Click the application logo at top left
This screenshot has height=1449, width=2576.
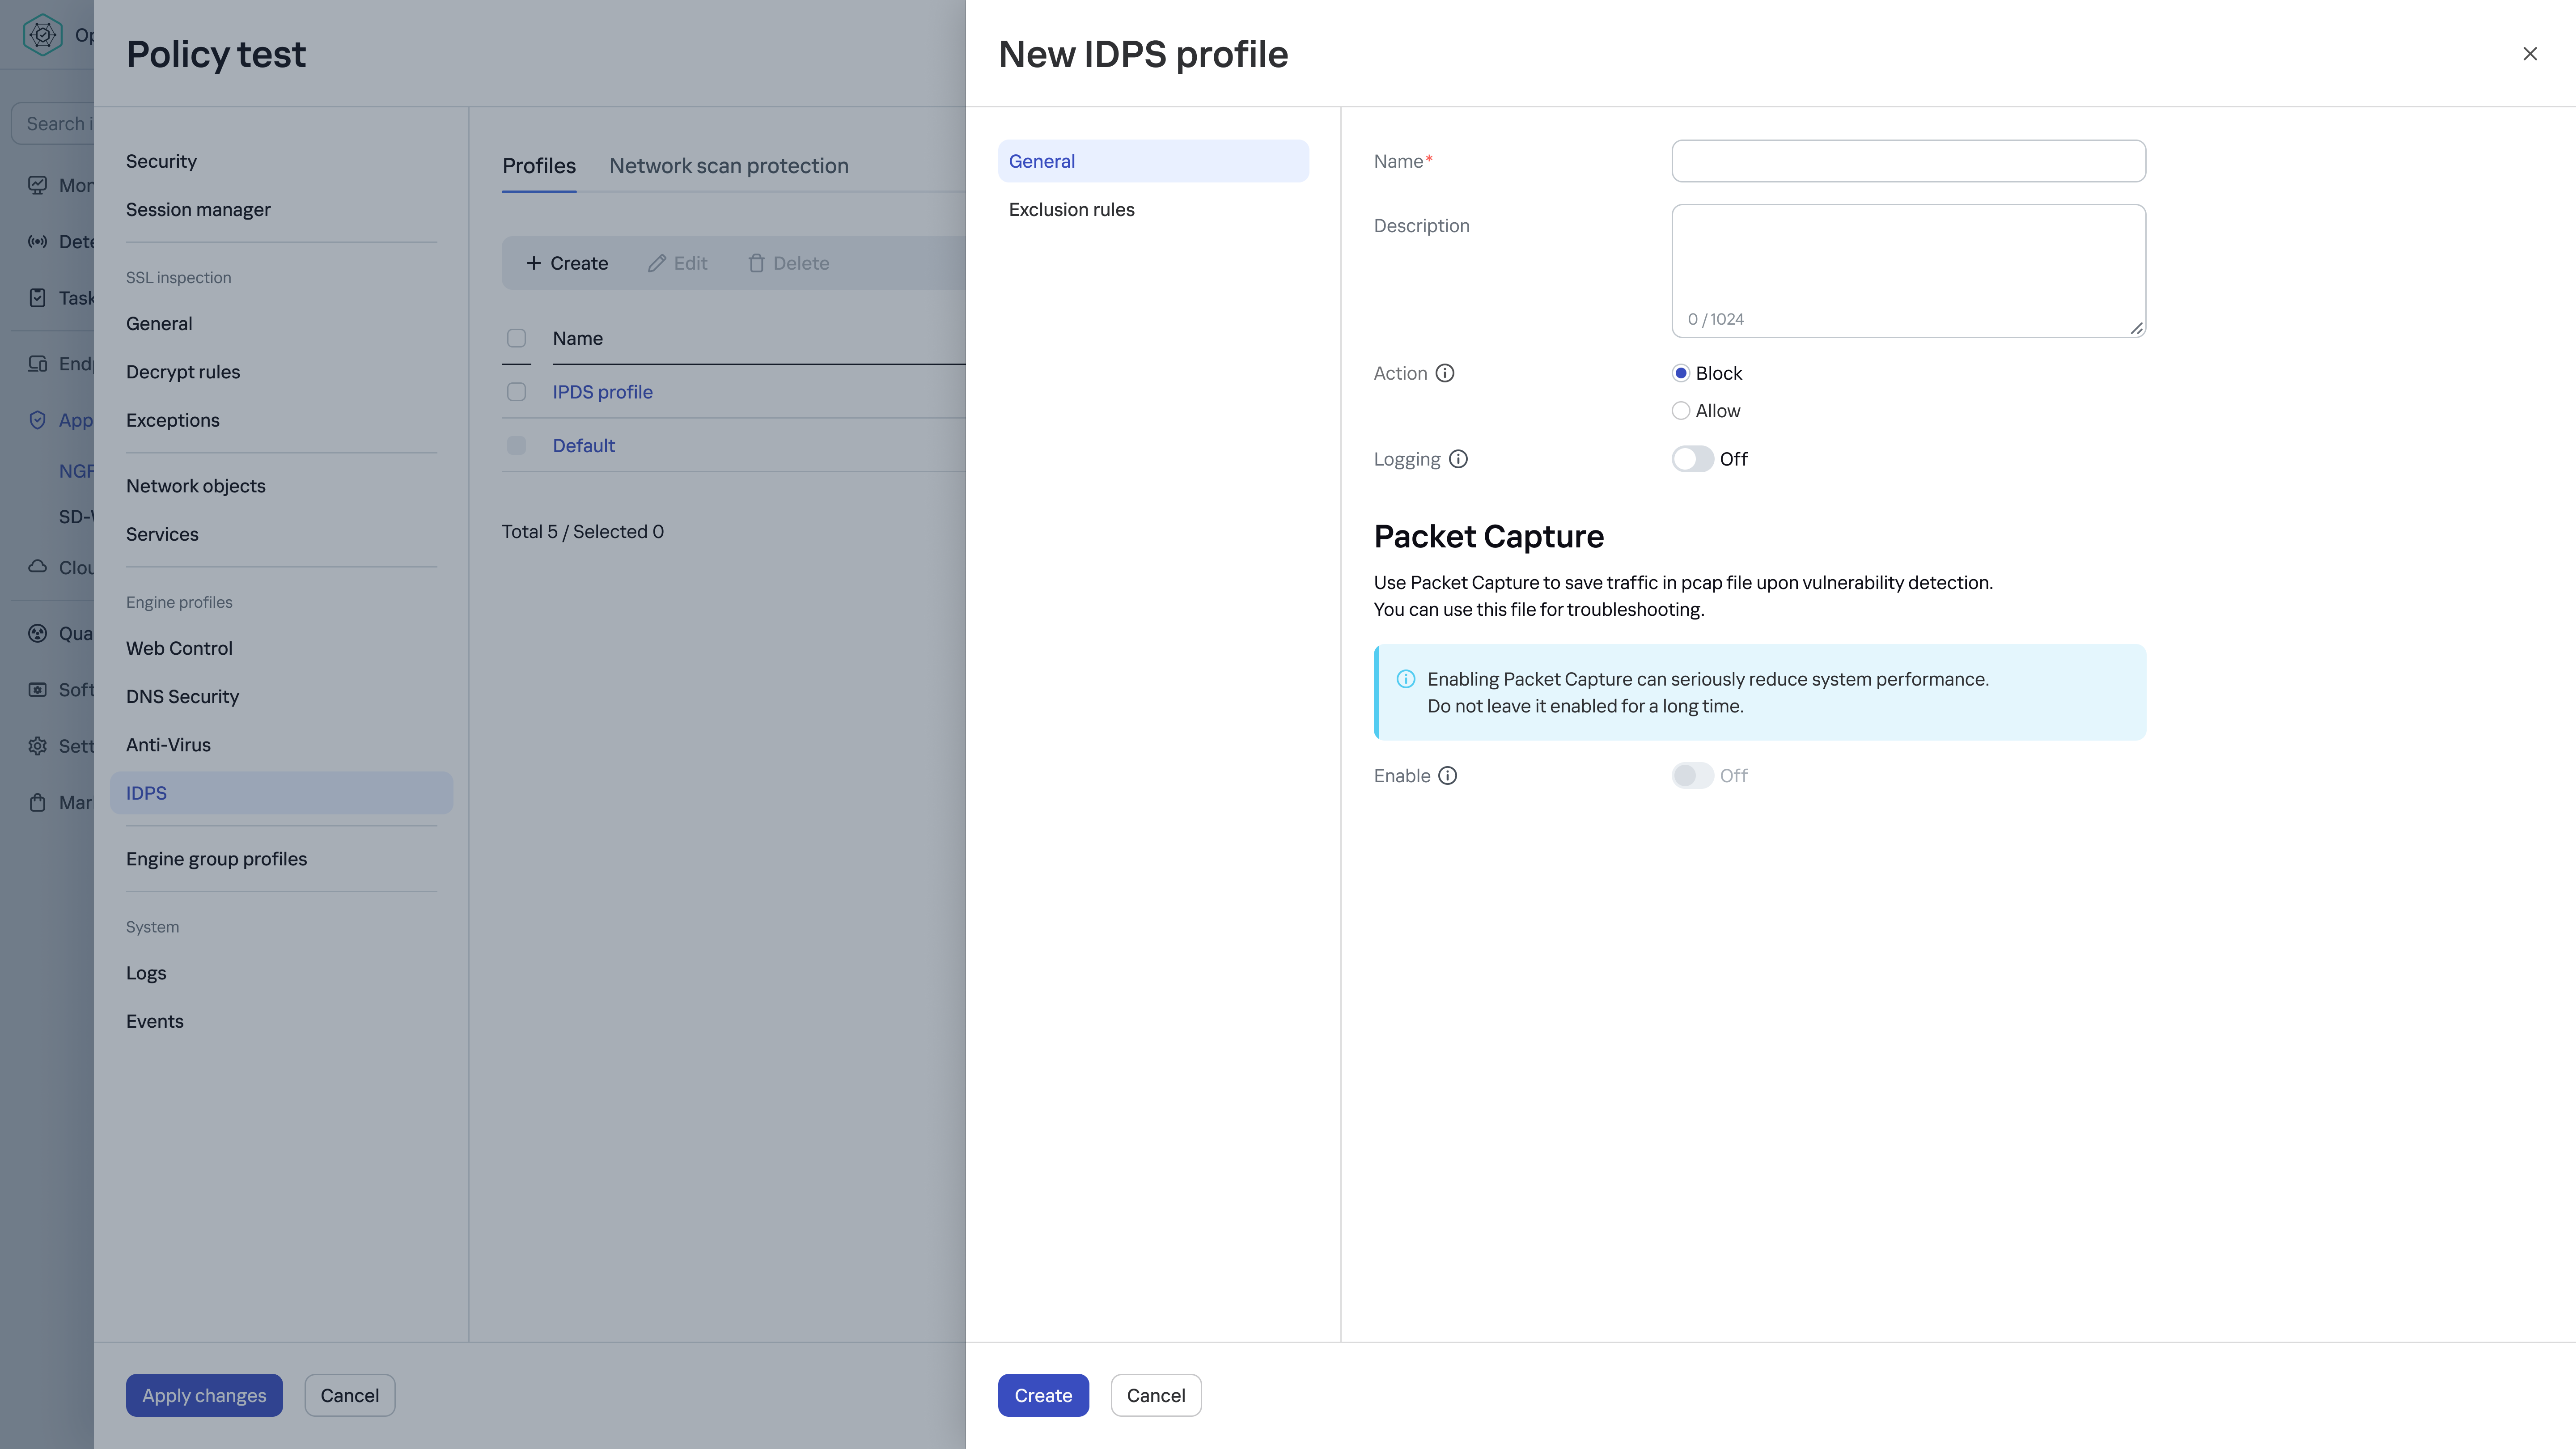coord(42,35)
